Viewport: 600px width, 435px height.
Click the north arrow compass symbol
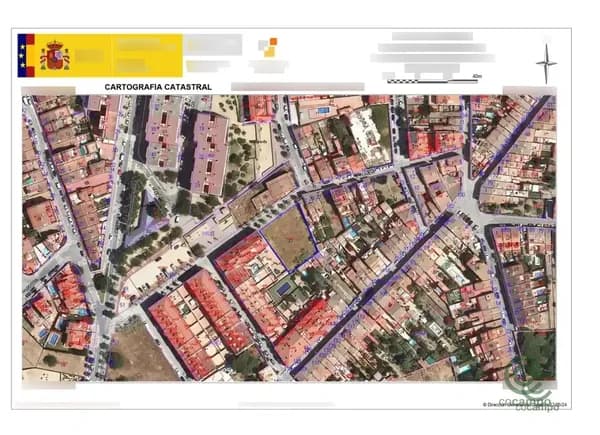[x=546, y=63]
